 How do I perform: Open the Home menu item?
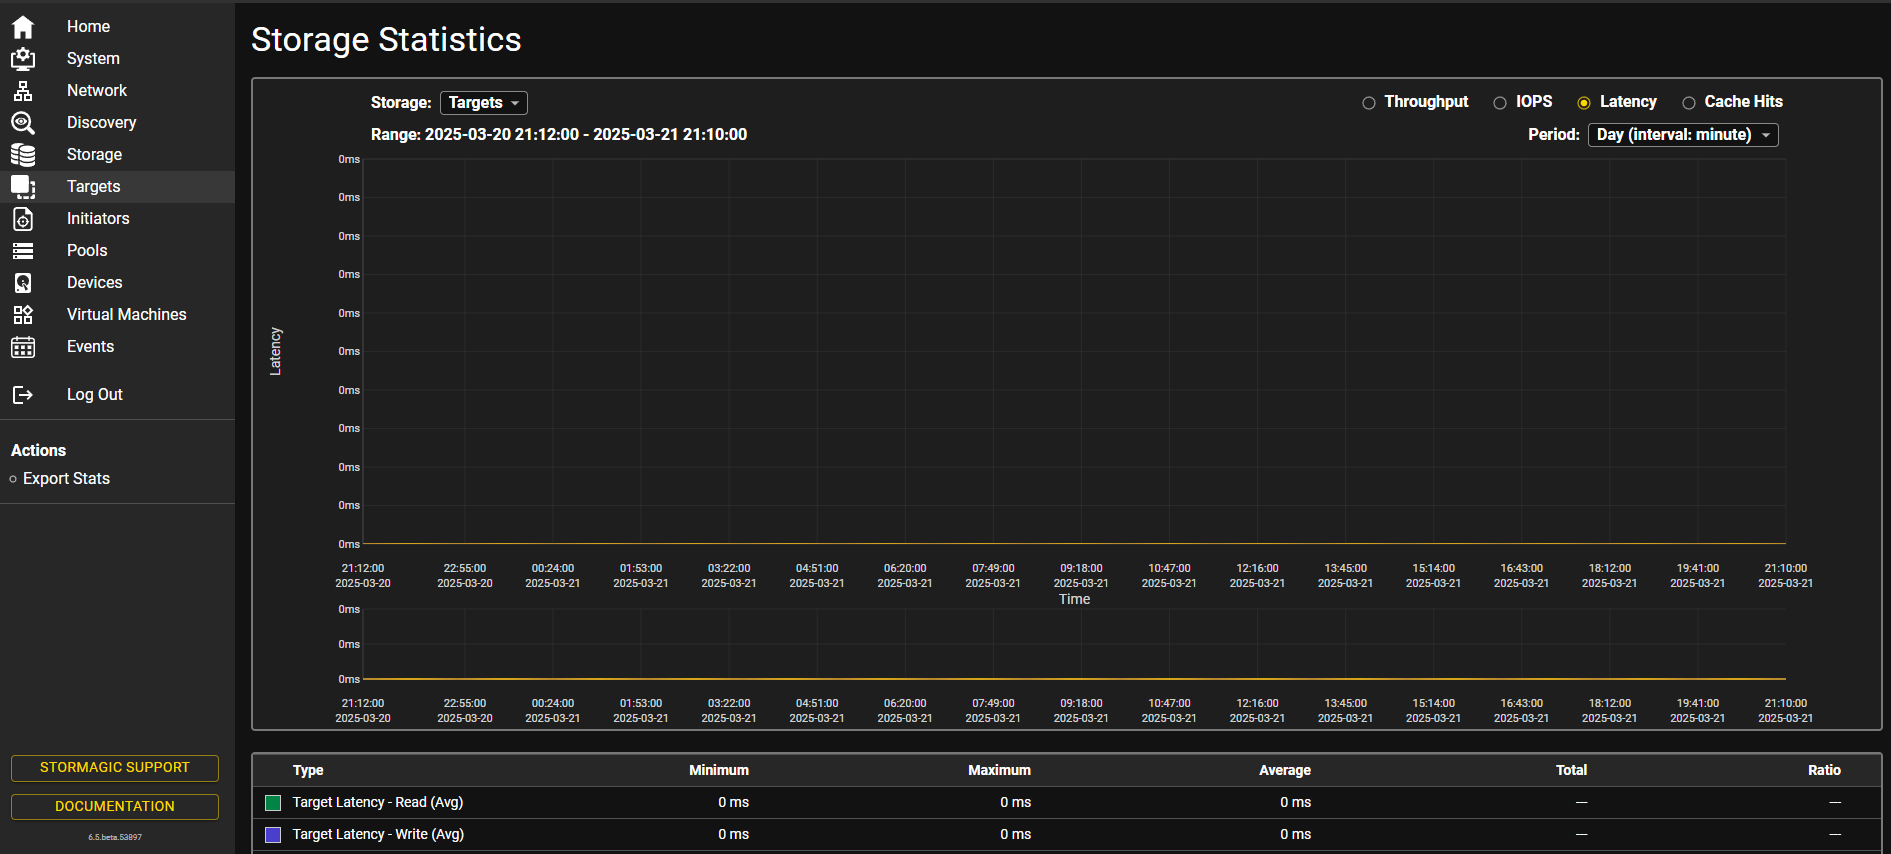tap(88, 27)
